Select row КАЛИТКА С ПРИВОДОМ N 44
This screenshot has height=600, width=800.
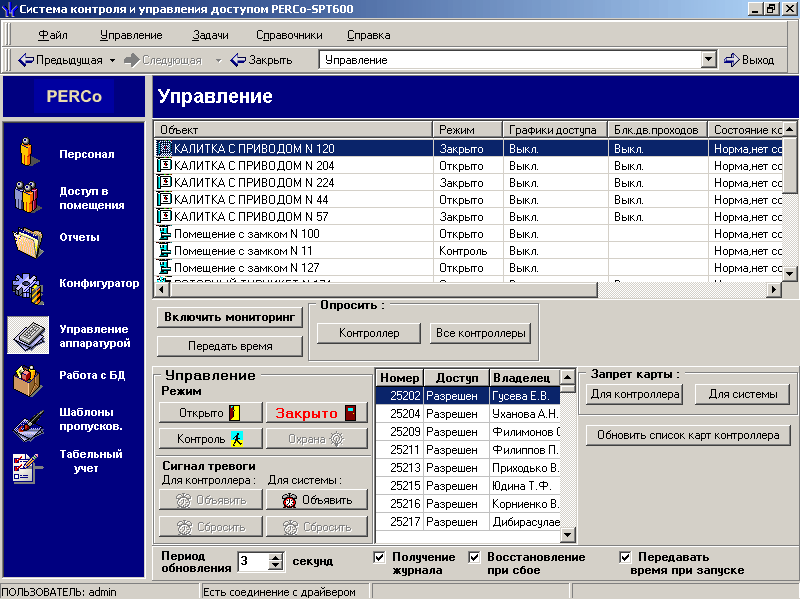coord(468,199)
